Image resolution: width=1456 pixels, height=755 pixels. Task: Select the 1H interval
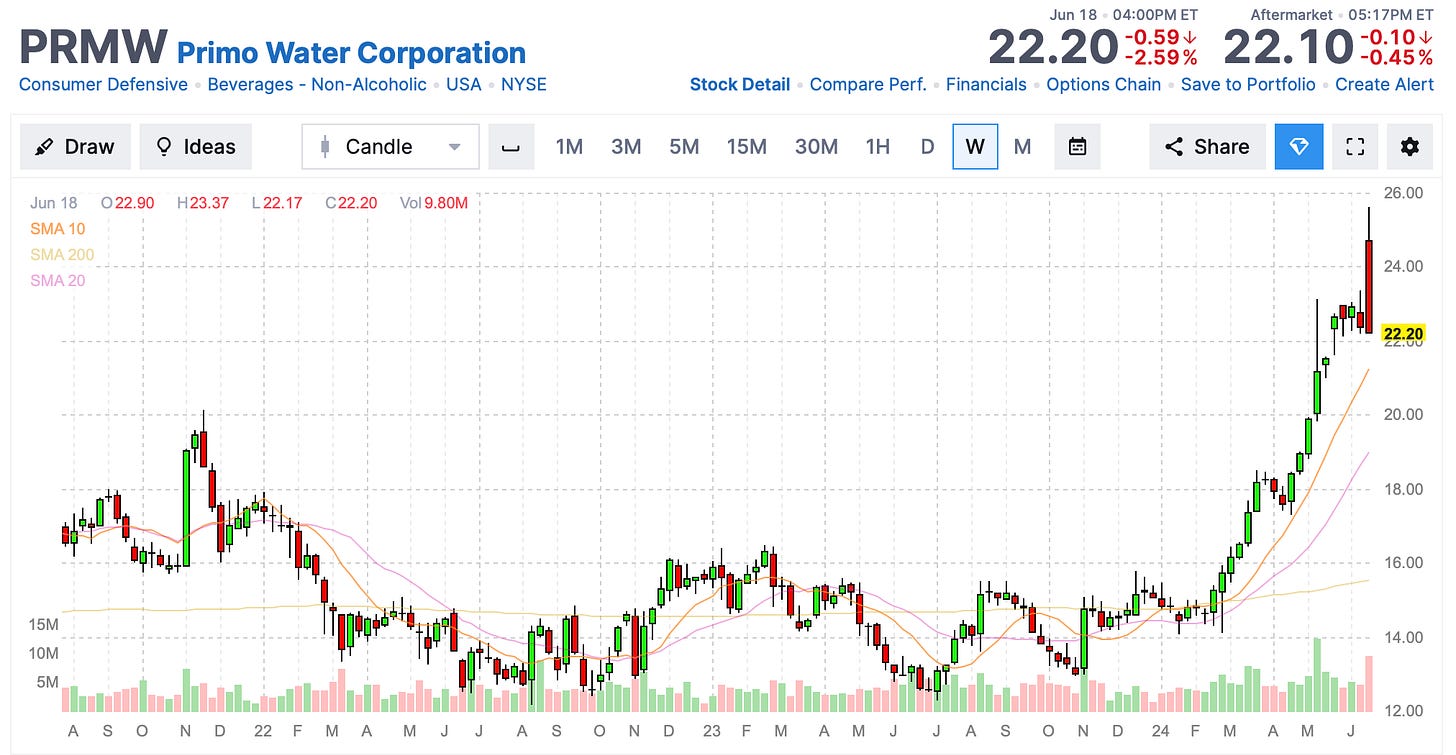point(877,147)
